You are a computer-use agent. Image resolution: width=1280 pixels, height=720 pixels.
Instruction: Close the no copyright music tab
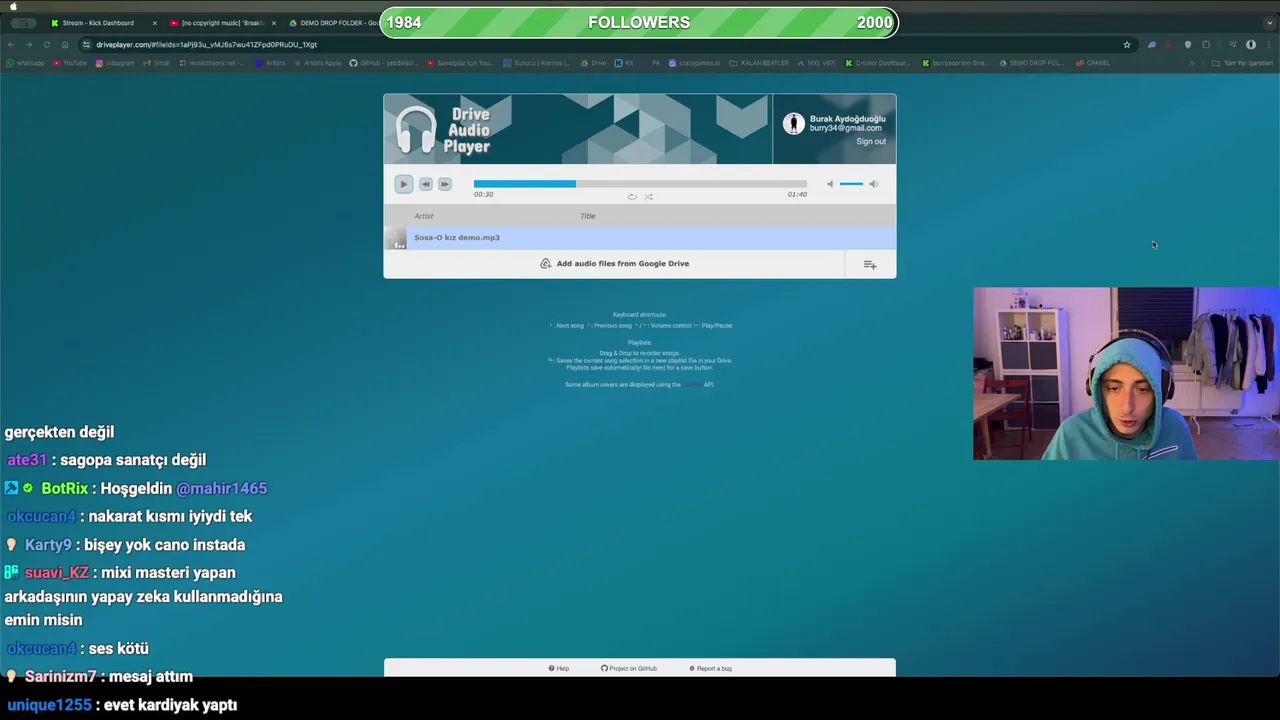click(273, 23)
